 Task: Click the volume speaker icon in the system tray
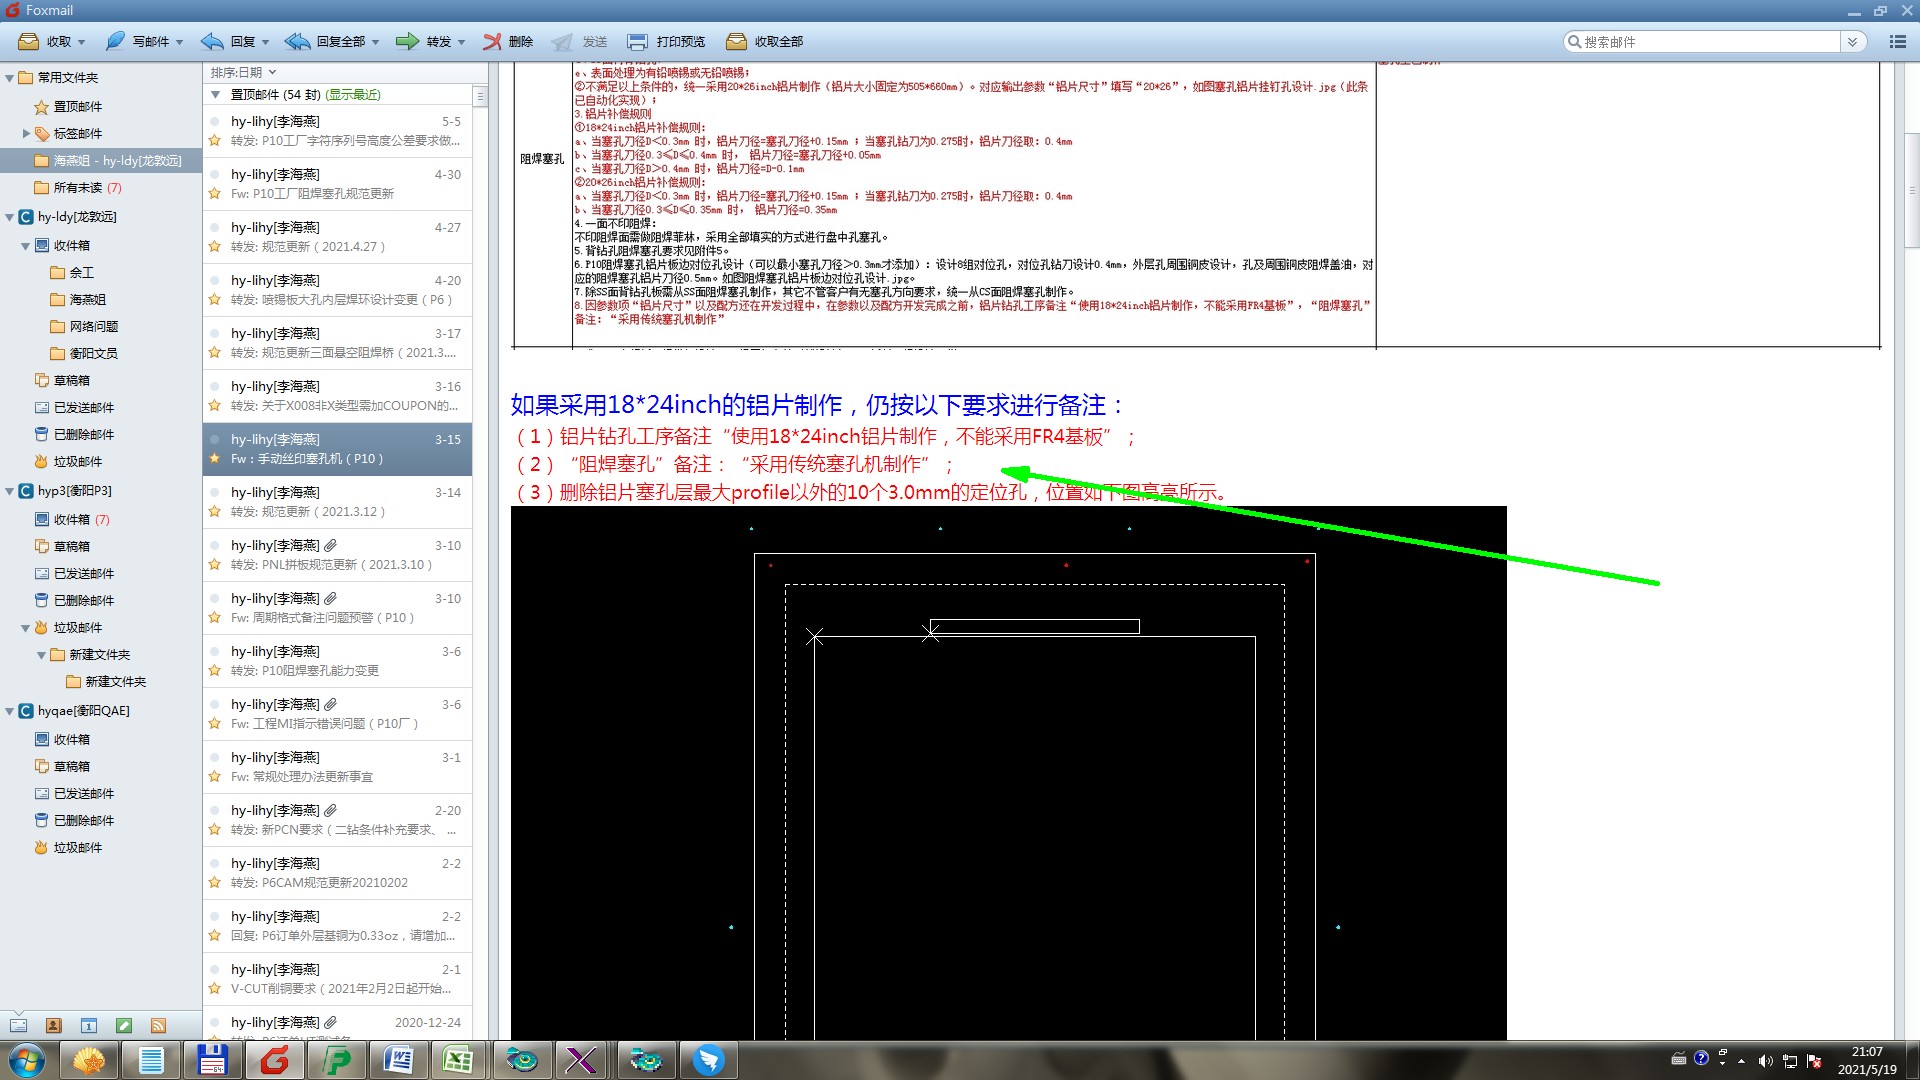pos(1765,1061)
